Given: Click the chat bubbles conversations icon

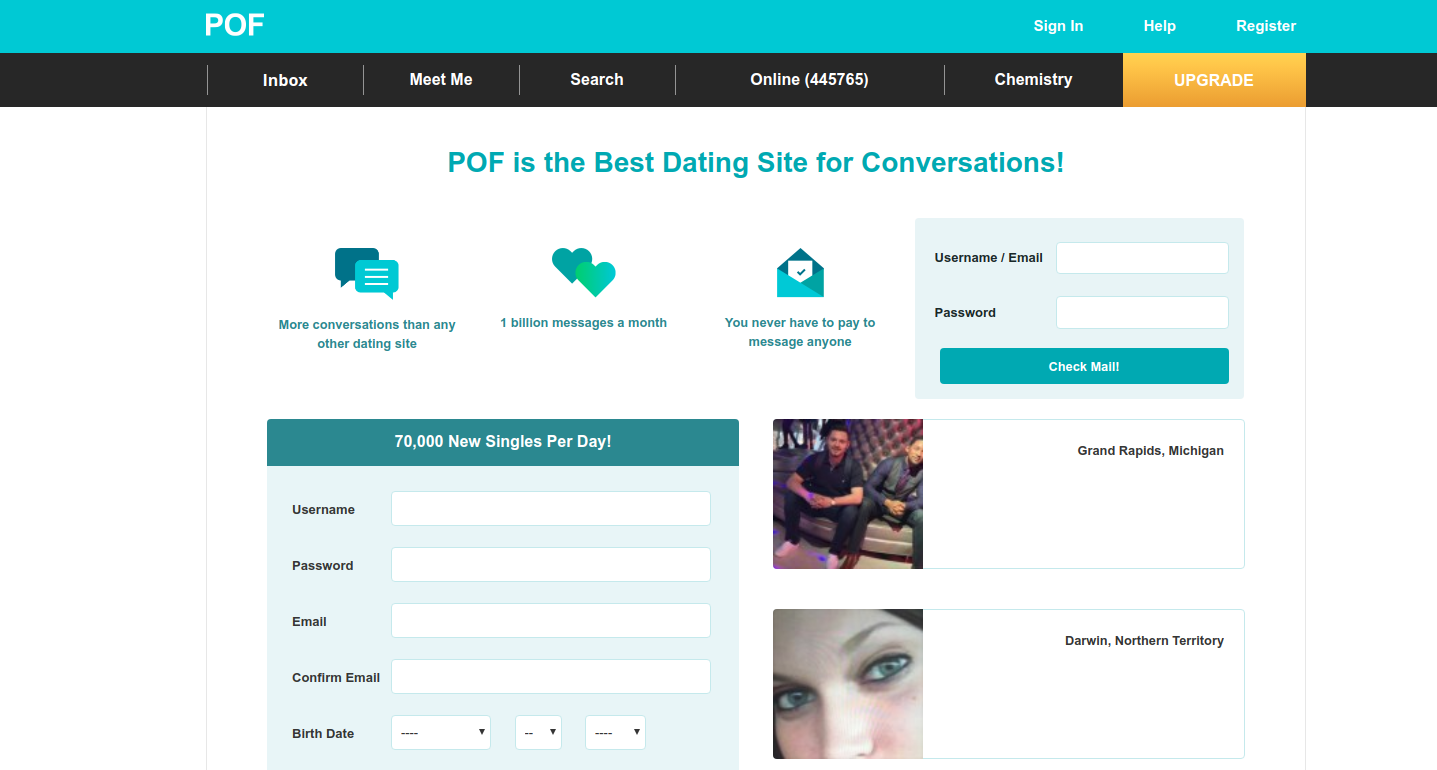Looking at the screenshot, I should [367, 273].
